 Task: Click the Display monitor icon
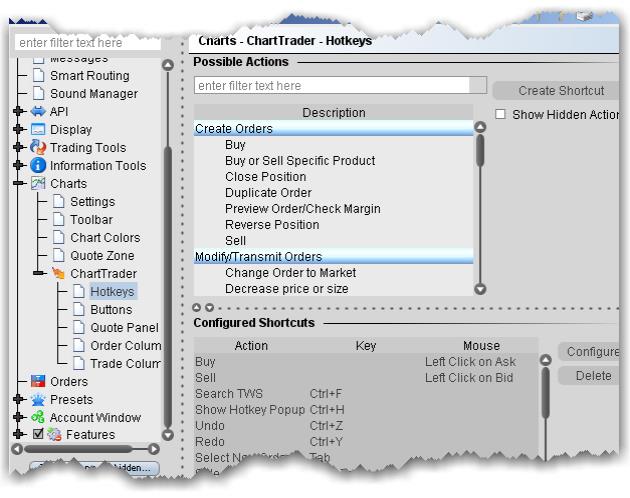point(39,130)
